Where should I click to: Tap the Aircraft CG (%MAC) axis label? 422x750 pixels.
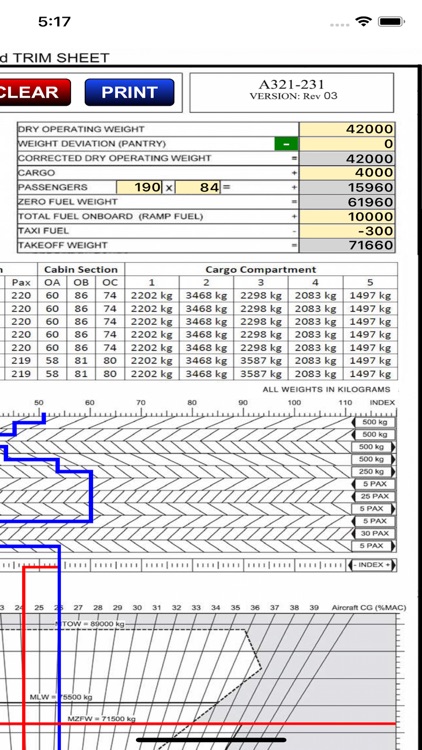pos(369,607)
